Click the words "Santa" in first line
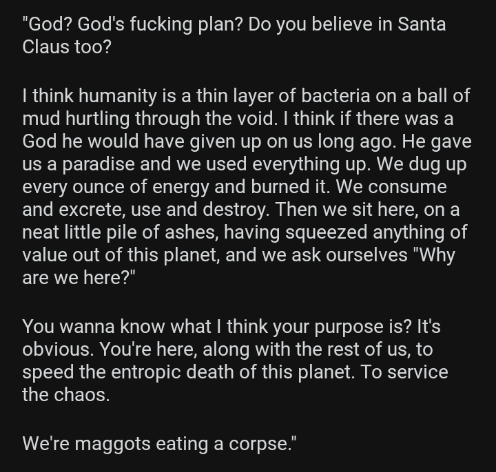Viewport: 496px width, 472px height. pyautogui.click(x=422, y=24)
